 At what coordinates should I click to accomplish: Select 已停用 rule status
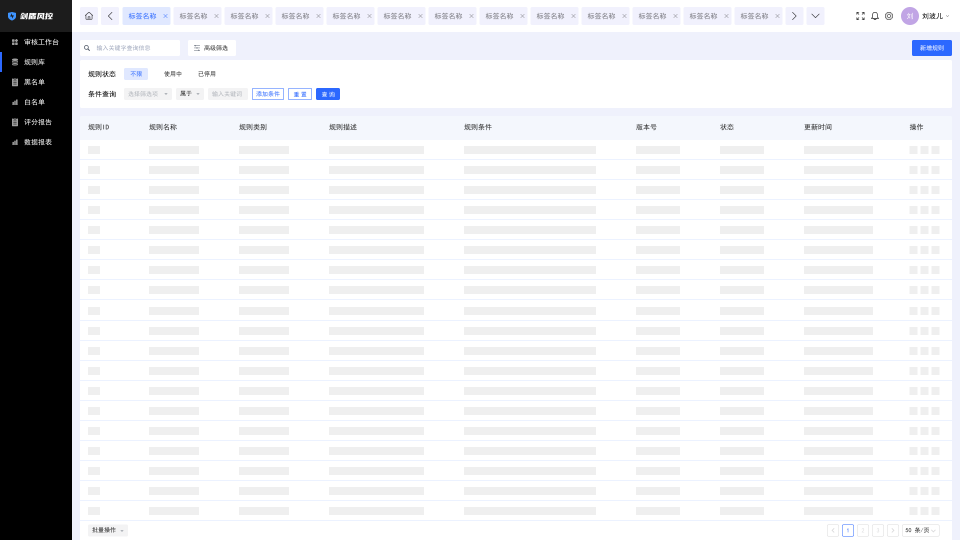tap(207, 73)
